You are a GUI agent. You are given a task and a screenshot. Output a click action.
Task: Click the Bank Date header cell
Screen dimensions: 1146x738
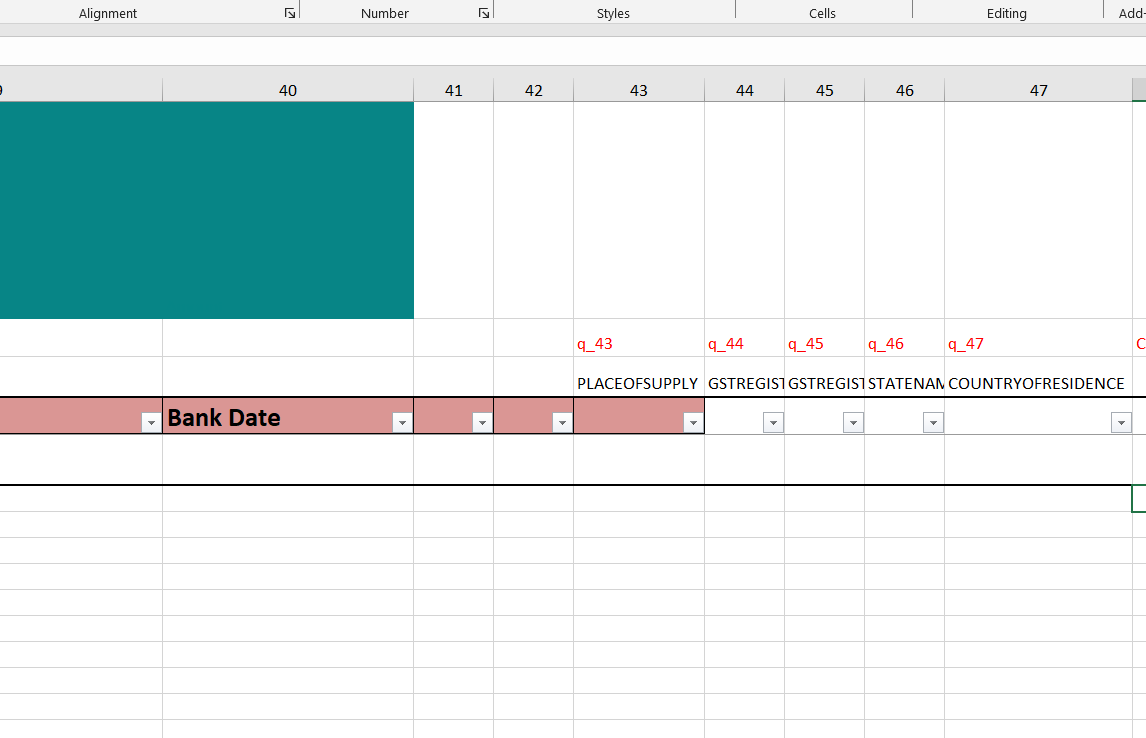tap(270, 417)
